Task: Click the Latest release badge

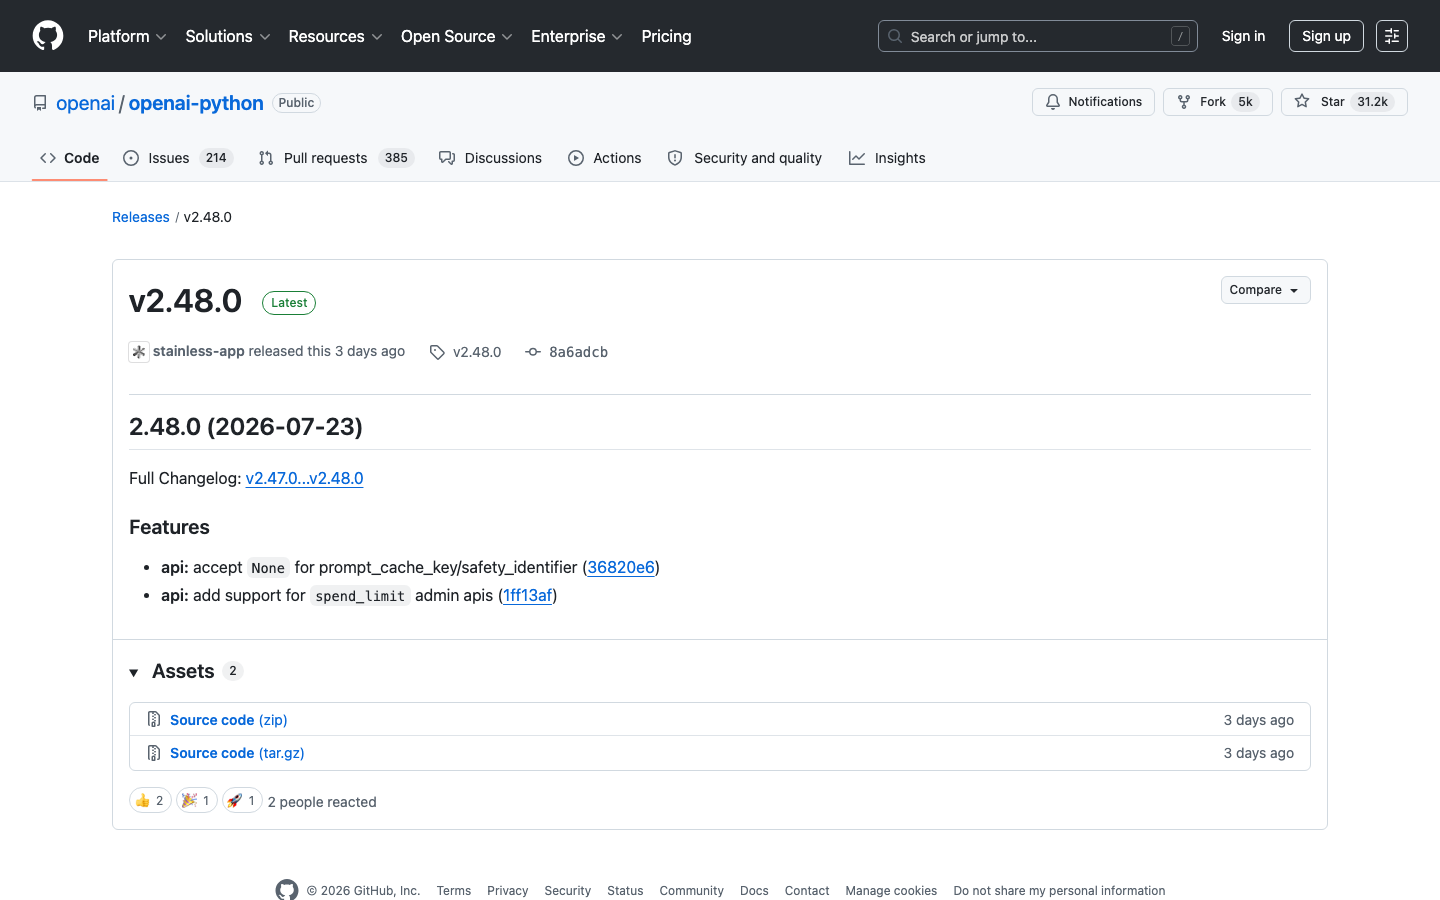Action: [289, 303]
